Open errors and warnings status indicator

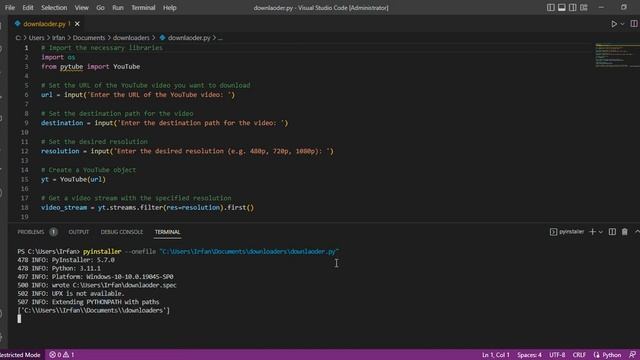tap(62, 355)
